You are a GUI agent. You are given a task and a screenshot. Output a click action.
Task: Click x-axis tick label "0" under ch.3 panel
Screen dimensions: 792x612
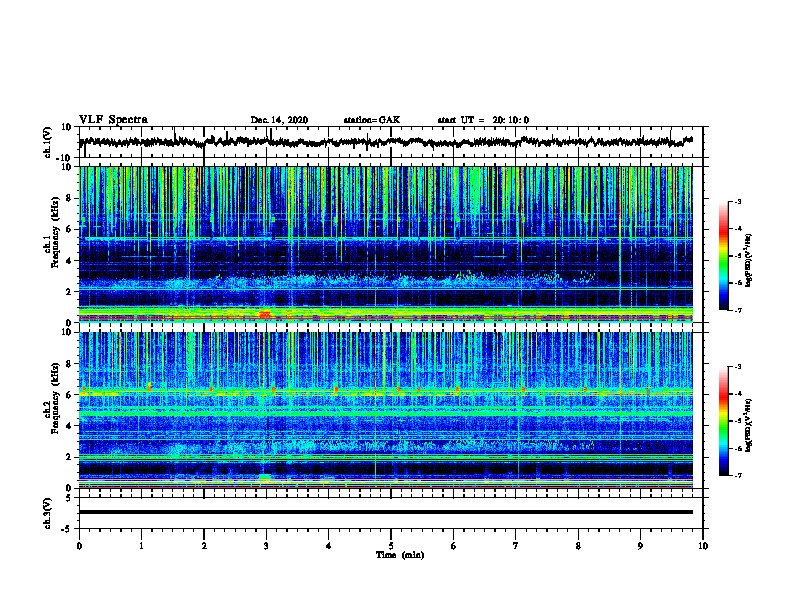coord(79,546)
